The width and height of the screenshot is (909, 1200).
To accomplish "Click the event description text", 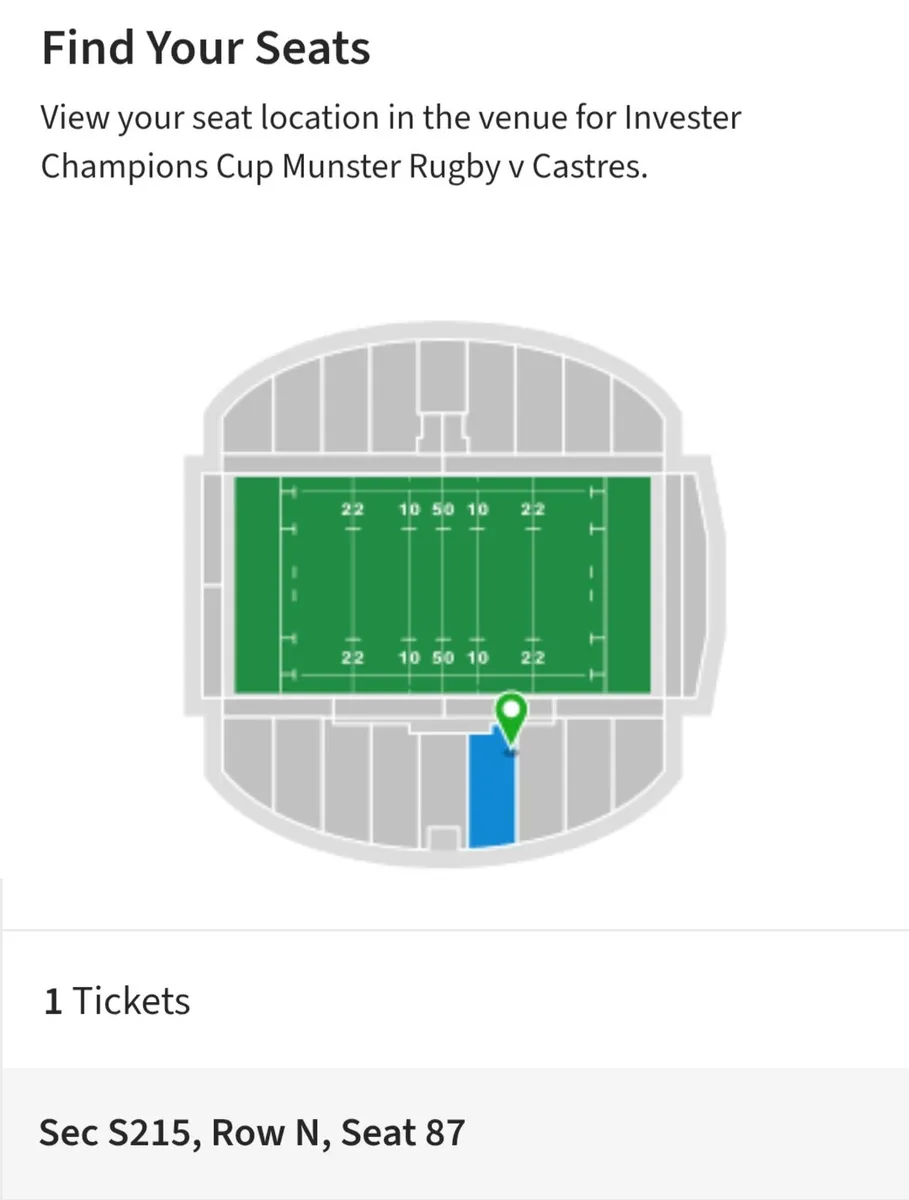I will click(x=390, y=141).
